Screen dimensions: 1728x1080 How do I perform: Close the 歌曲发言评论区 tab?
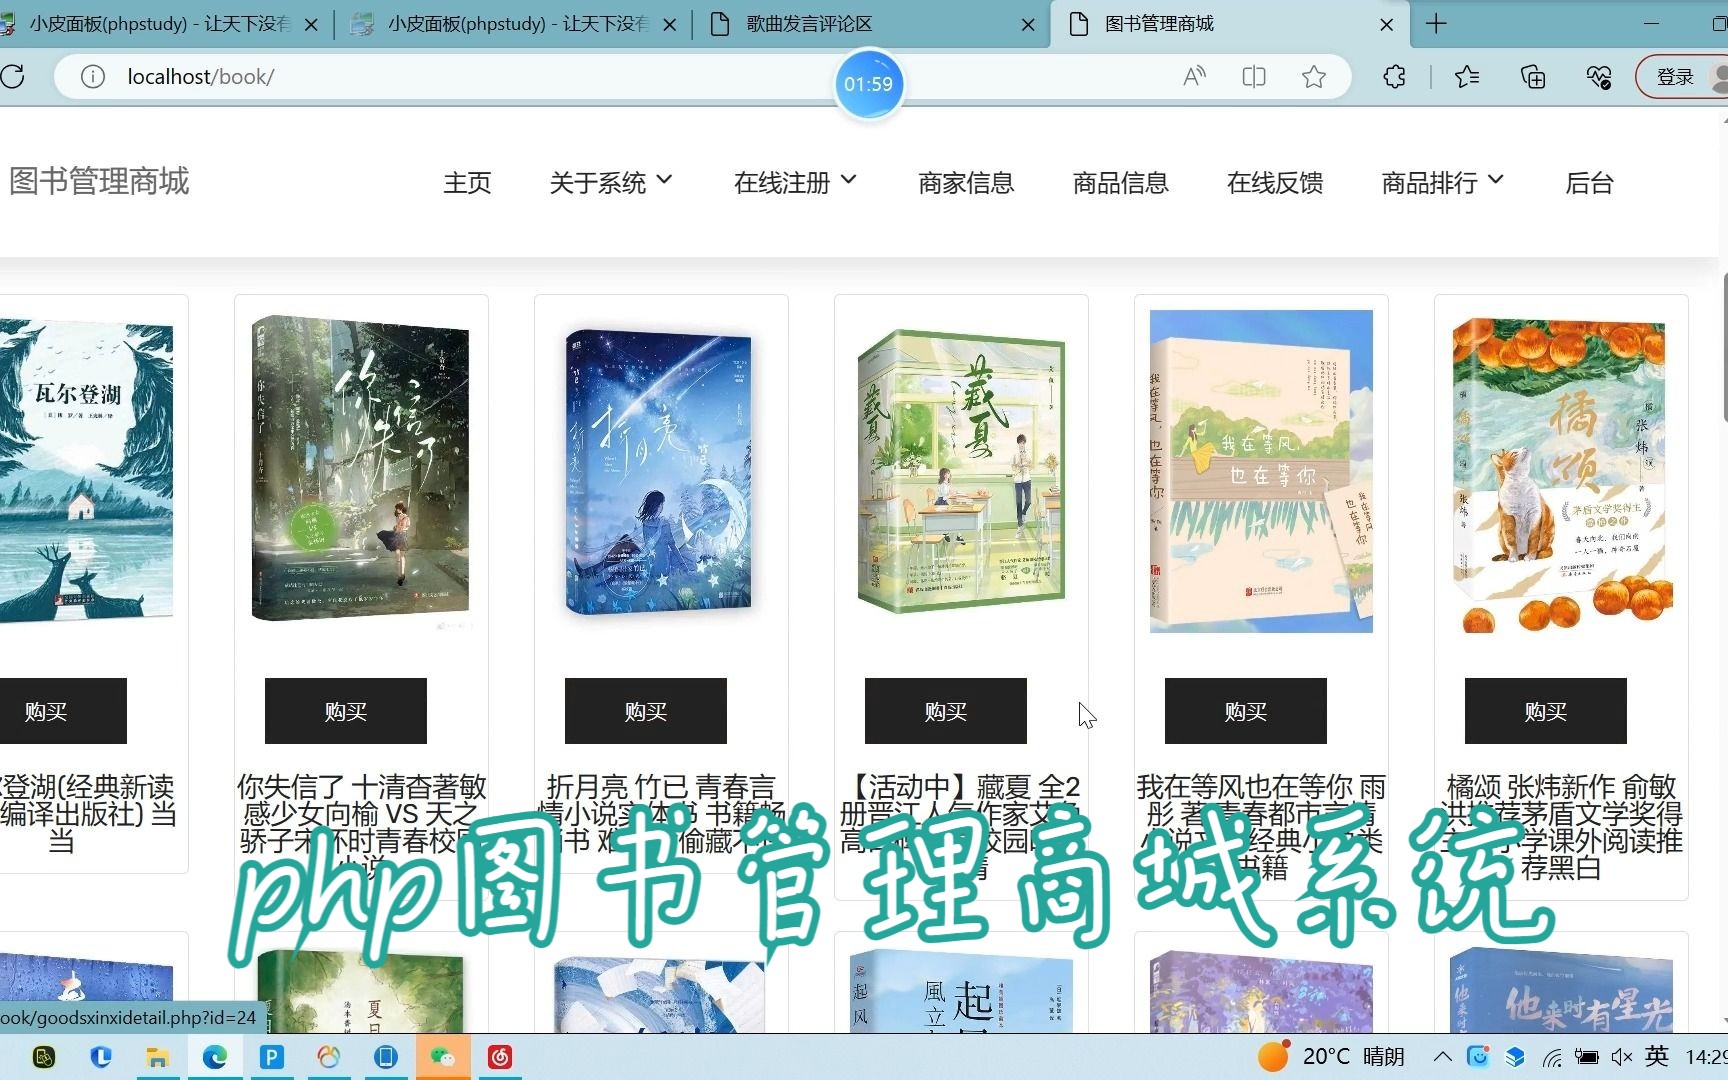coord(1028,24)
